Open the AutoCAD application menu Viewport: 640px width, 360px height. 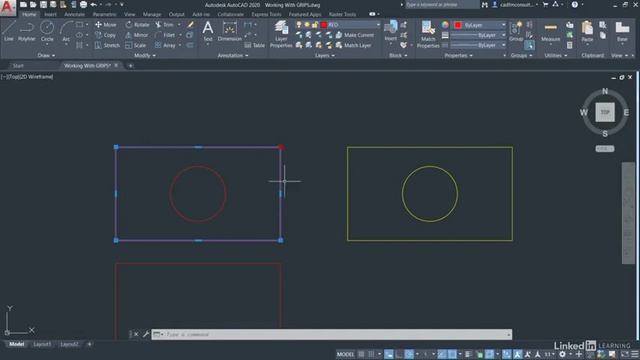pyautogui.click(x=7, y=7)
